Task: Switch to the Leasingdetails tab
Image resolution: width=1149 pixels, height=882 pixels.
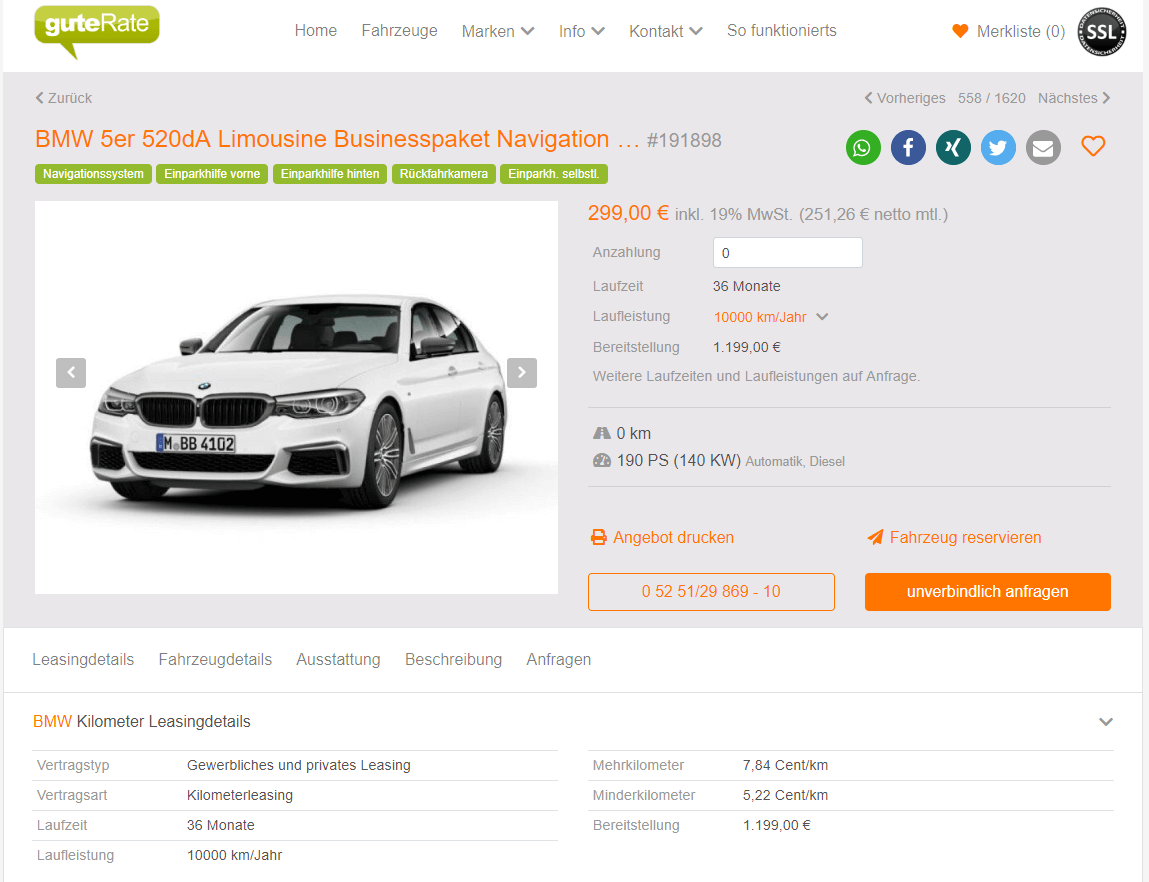Action: pos(83,659)
